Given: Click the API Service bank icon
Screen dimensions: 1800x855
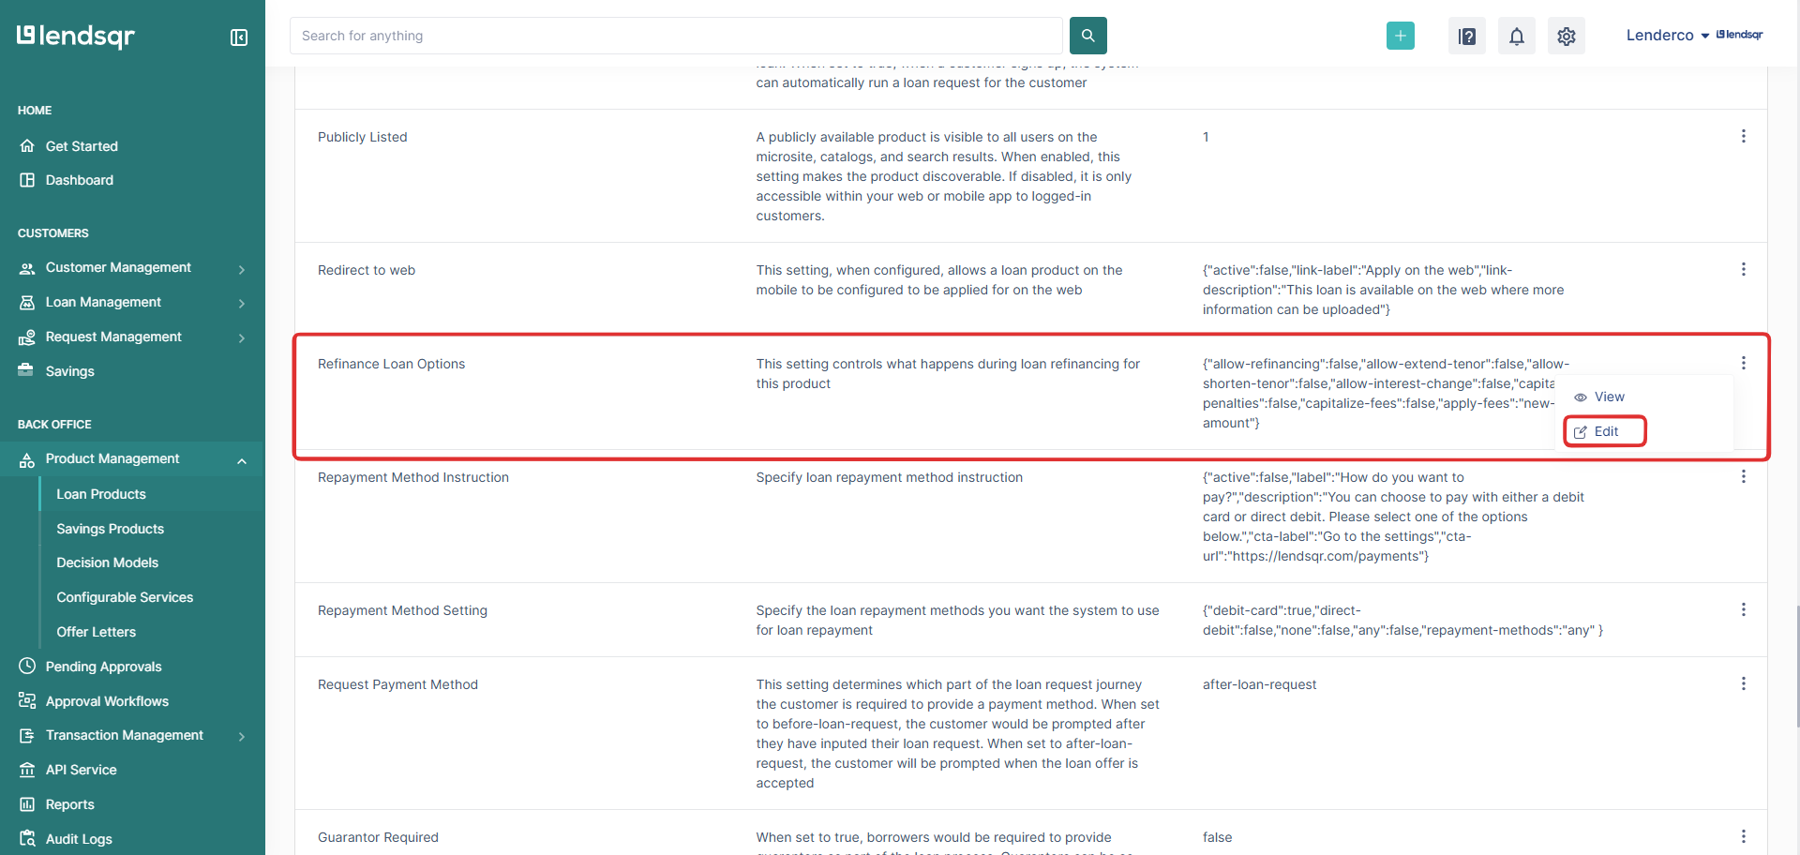Looking at the screenshot, I should click(27, 770).
